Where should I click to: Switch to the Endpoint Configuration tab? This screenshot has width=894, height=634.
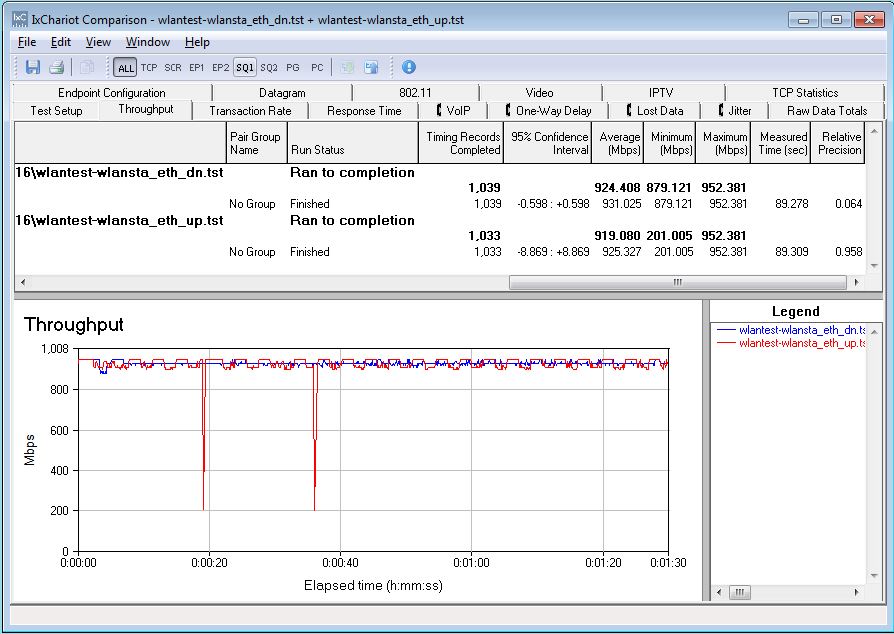tap(112, 93)
